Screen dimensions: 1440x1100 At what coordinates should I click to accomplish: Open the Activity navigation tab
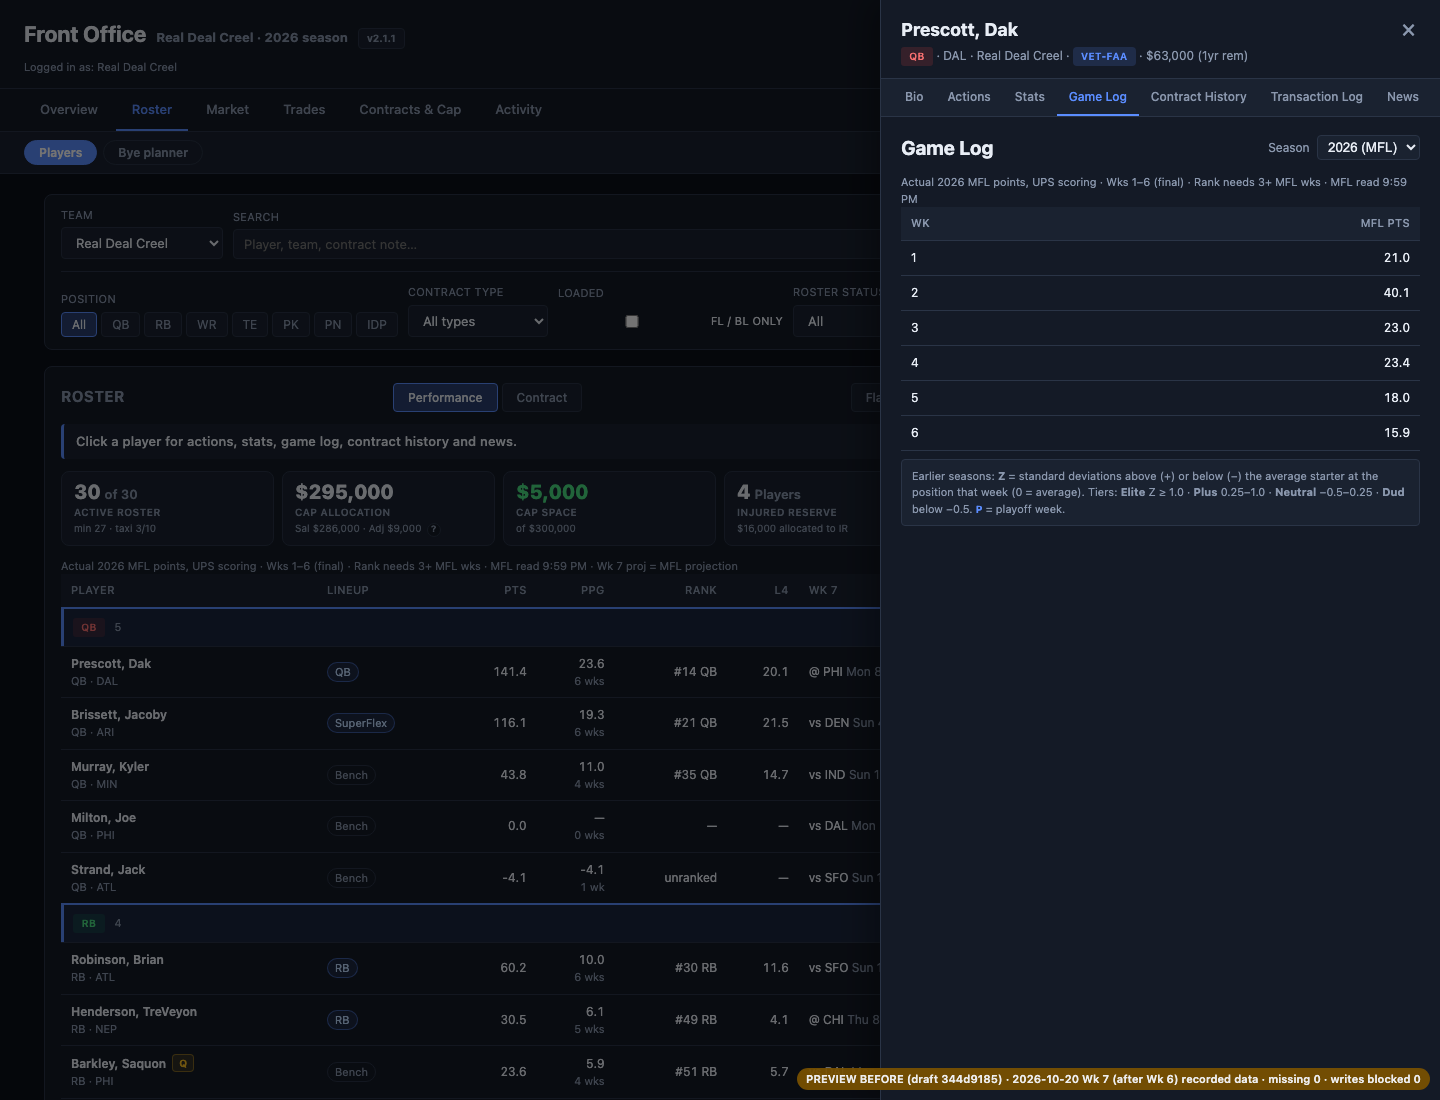[518, 110]
